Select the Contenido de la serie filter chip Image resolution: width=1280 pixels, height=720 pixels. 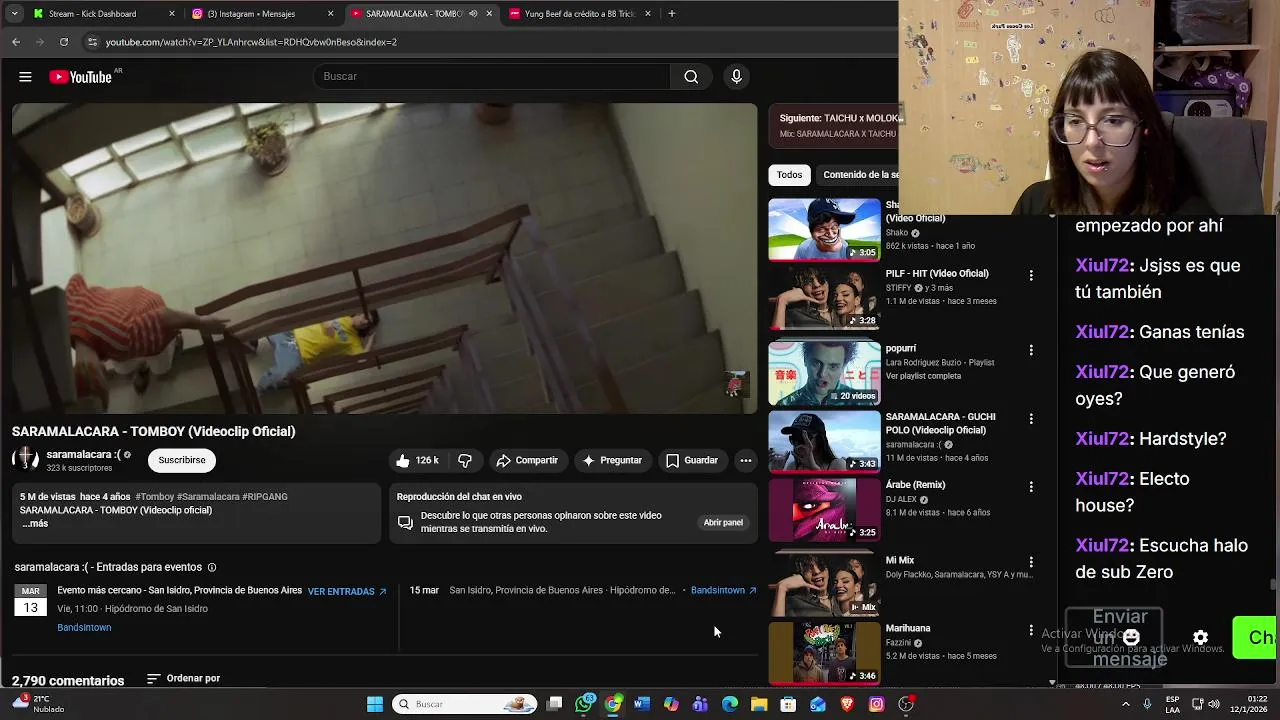(858, 175)
